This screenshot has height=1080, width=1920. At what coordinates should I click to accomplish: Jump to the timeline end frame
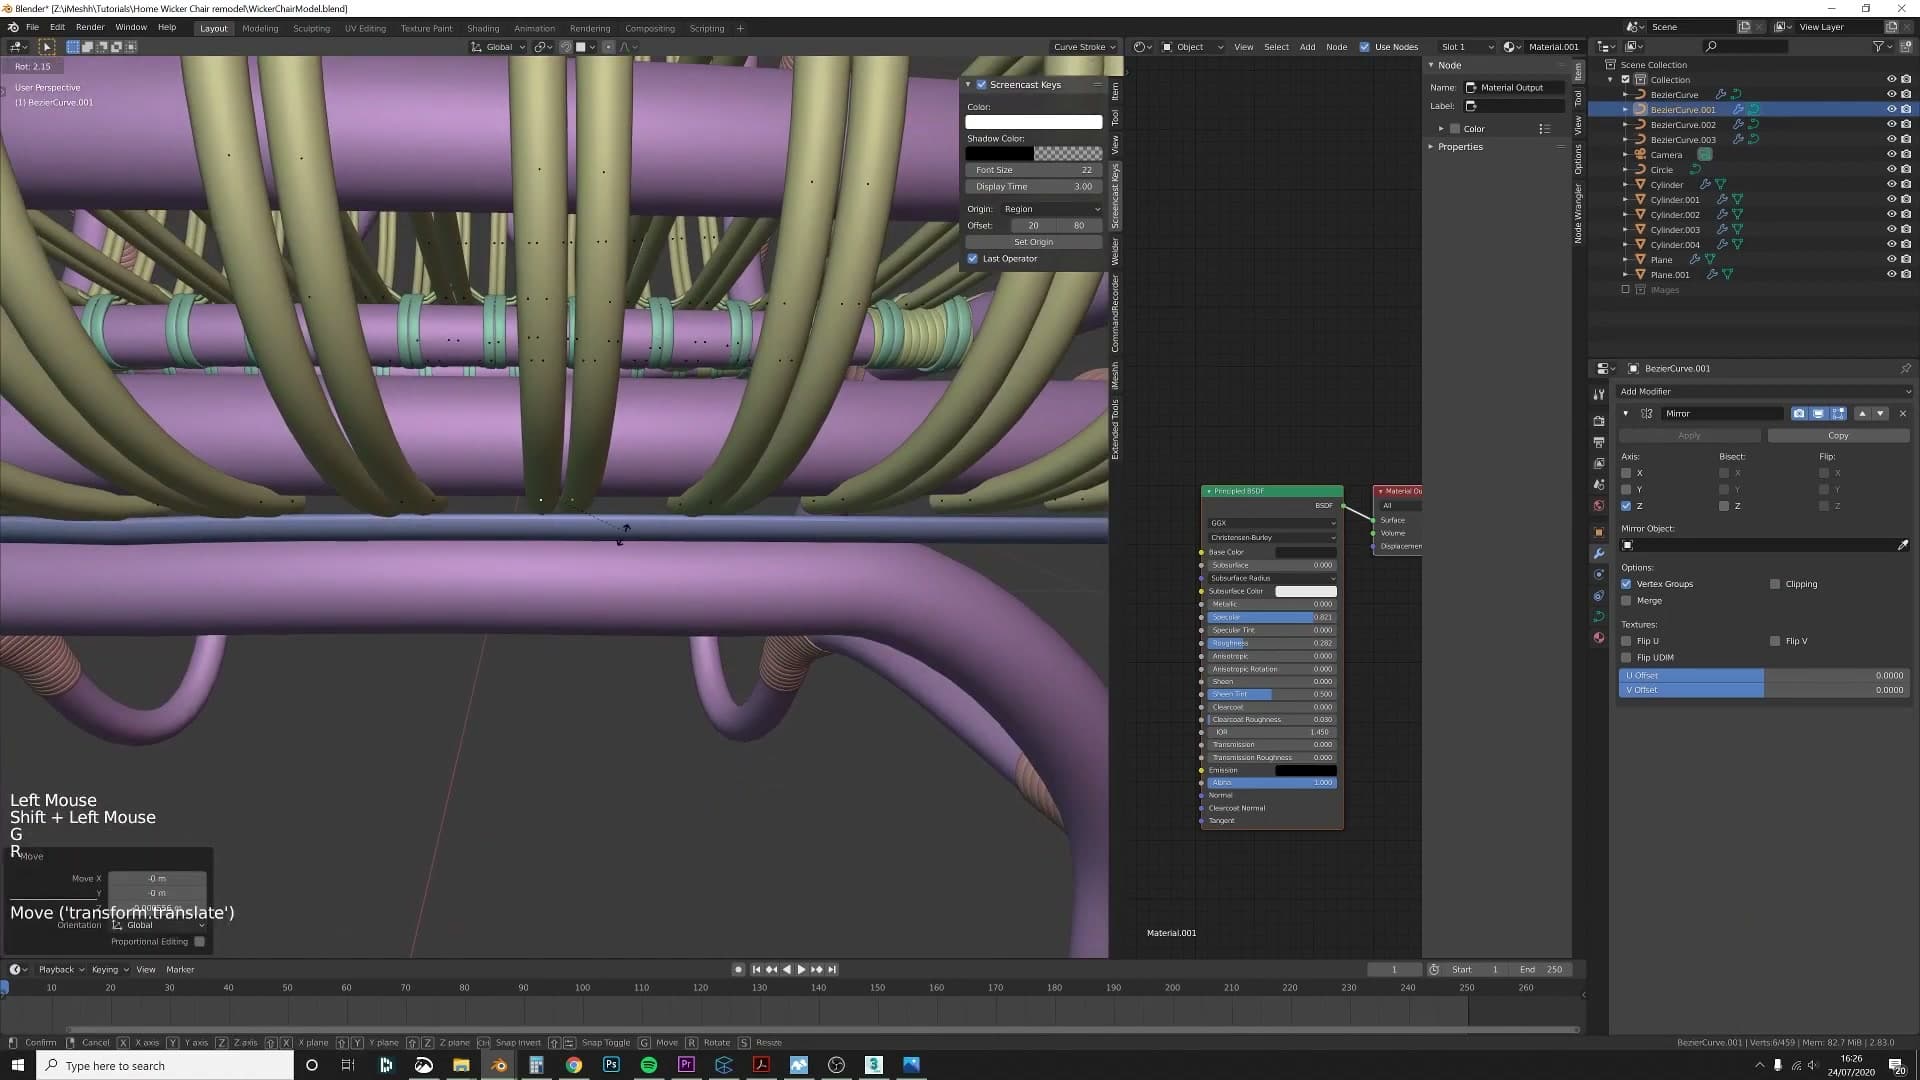pos(831,969)
